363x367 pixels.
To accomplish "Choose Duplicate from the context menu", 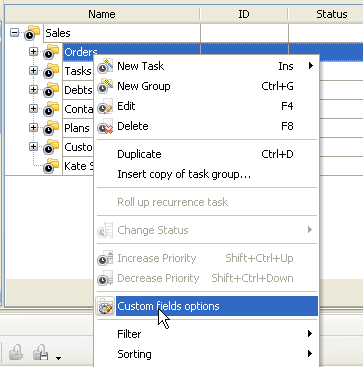I will click(207, 154).
